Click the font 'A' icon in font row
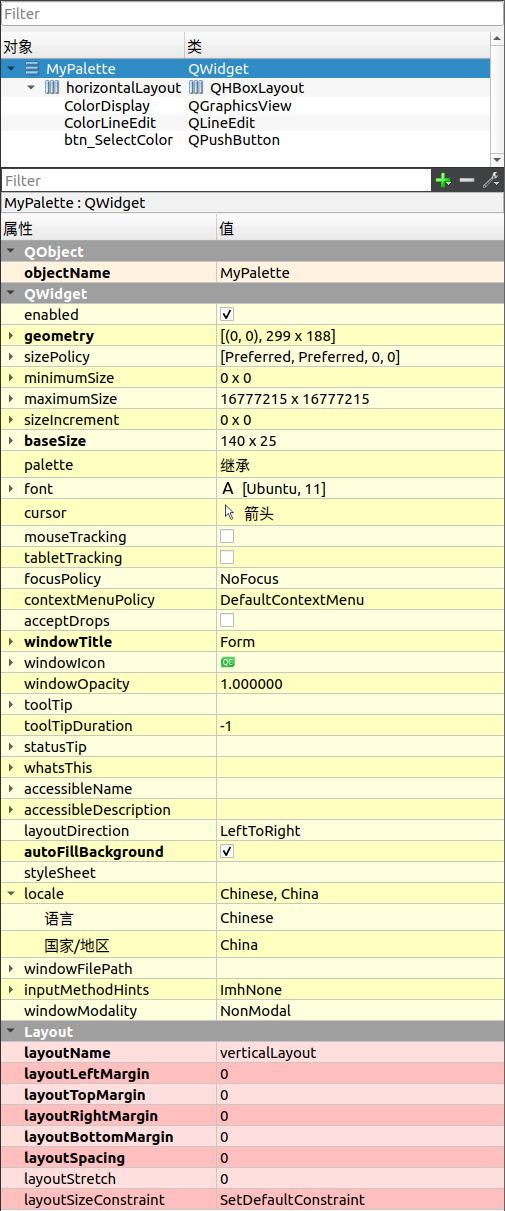505x1211 pixels. coord(228,488)
